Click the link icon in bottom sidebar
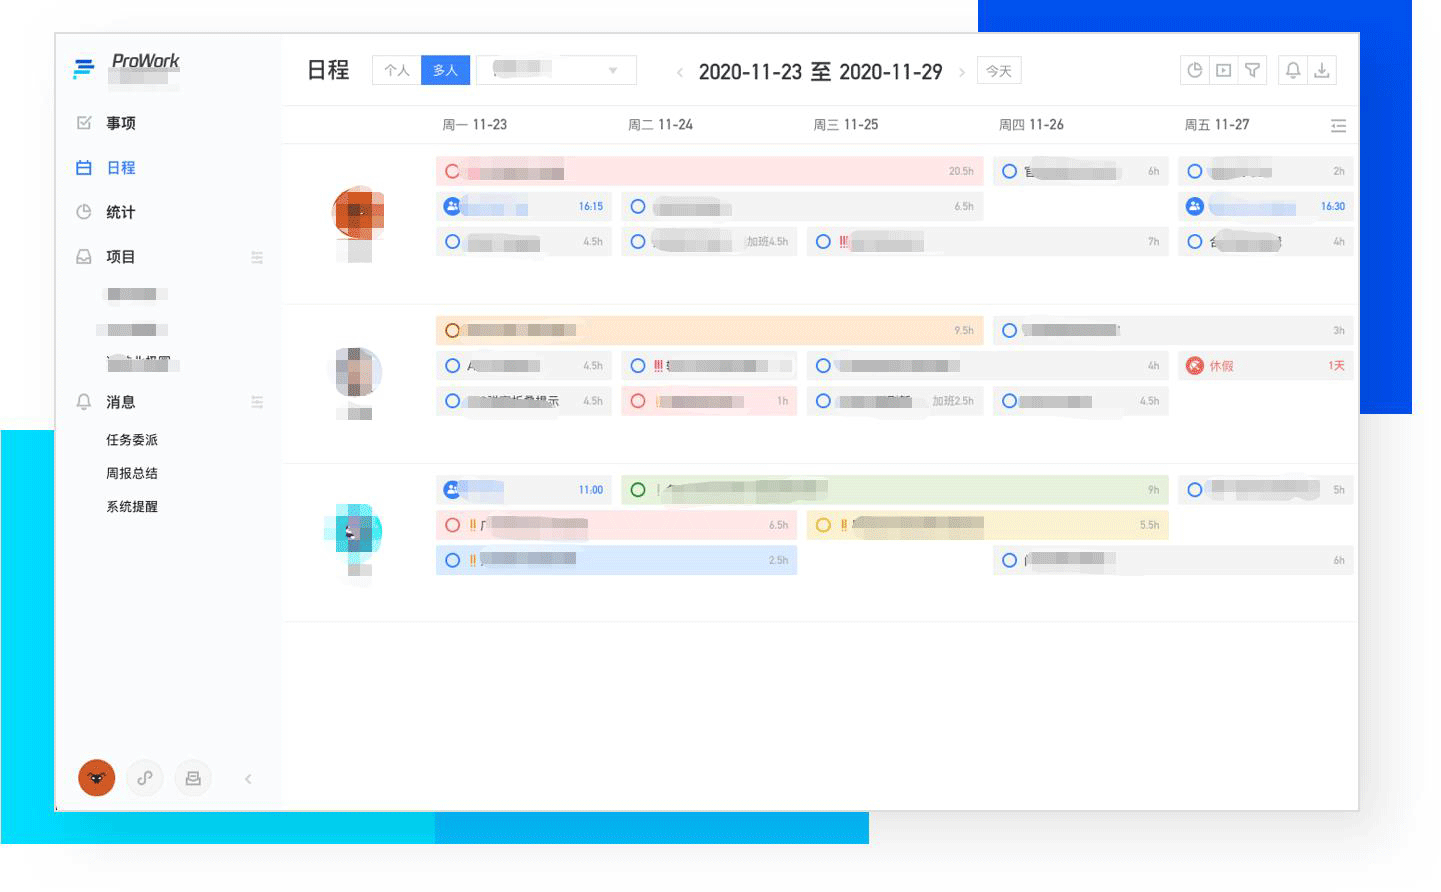 click(145, 778)
